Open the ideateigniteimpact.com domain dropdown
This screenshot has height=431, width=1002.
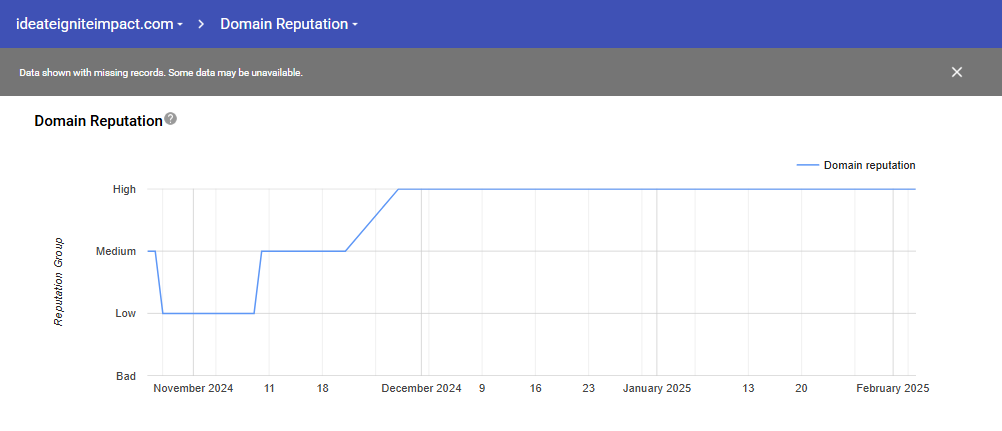99,24
